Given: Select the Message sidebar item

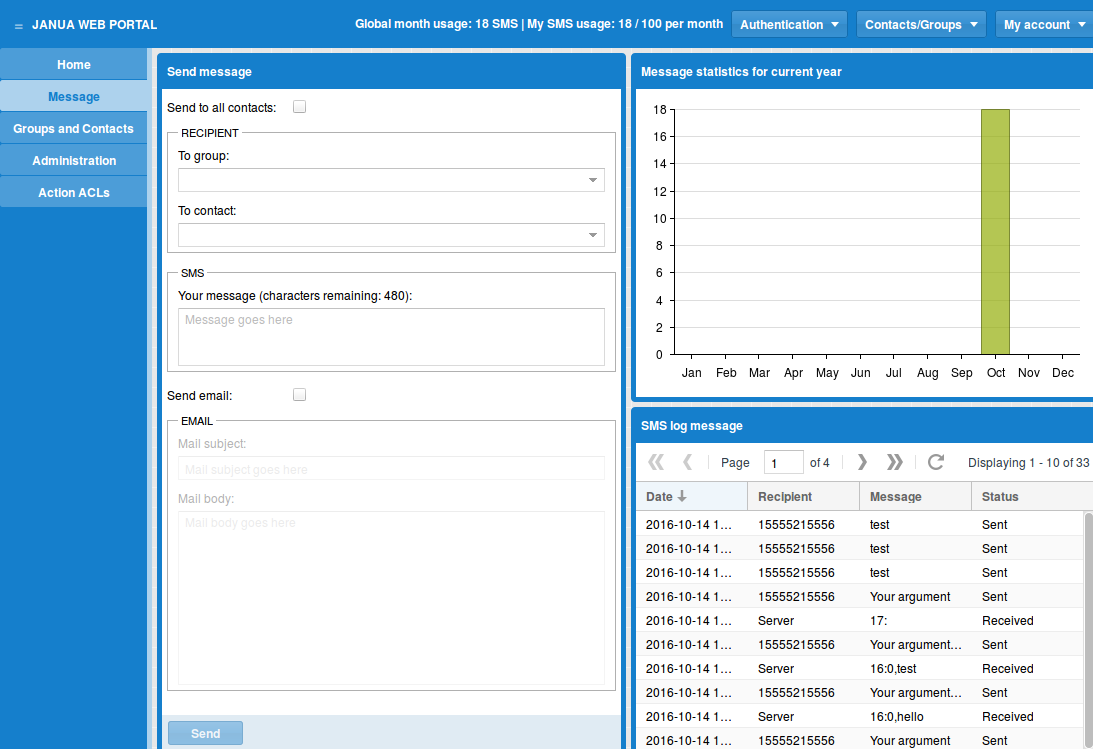Looking at the screenshot, I should (x=74, y=97).
